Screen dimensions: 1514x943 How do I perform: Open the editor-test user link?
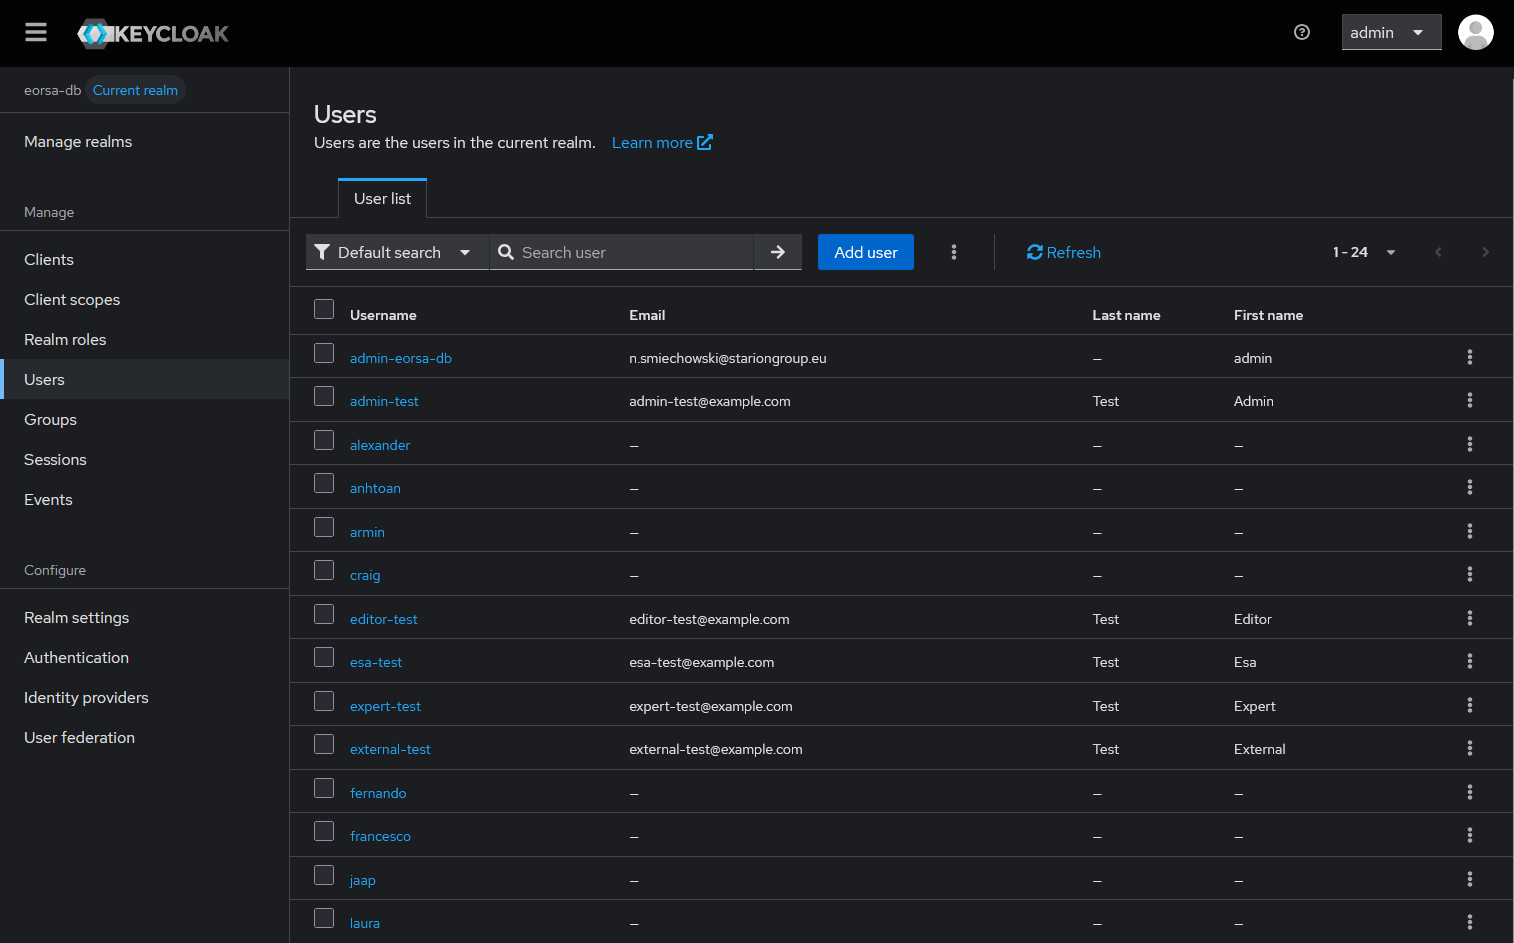point(384,619)
